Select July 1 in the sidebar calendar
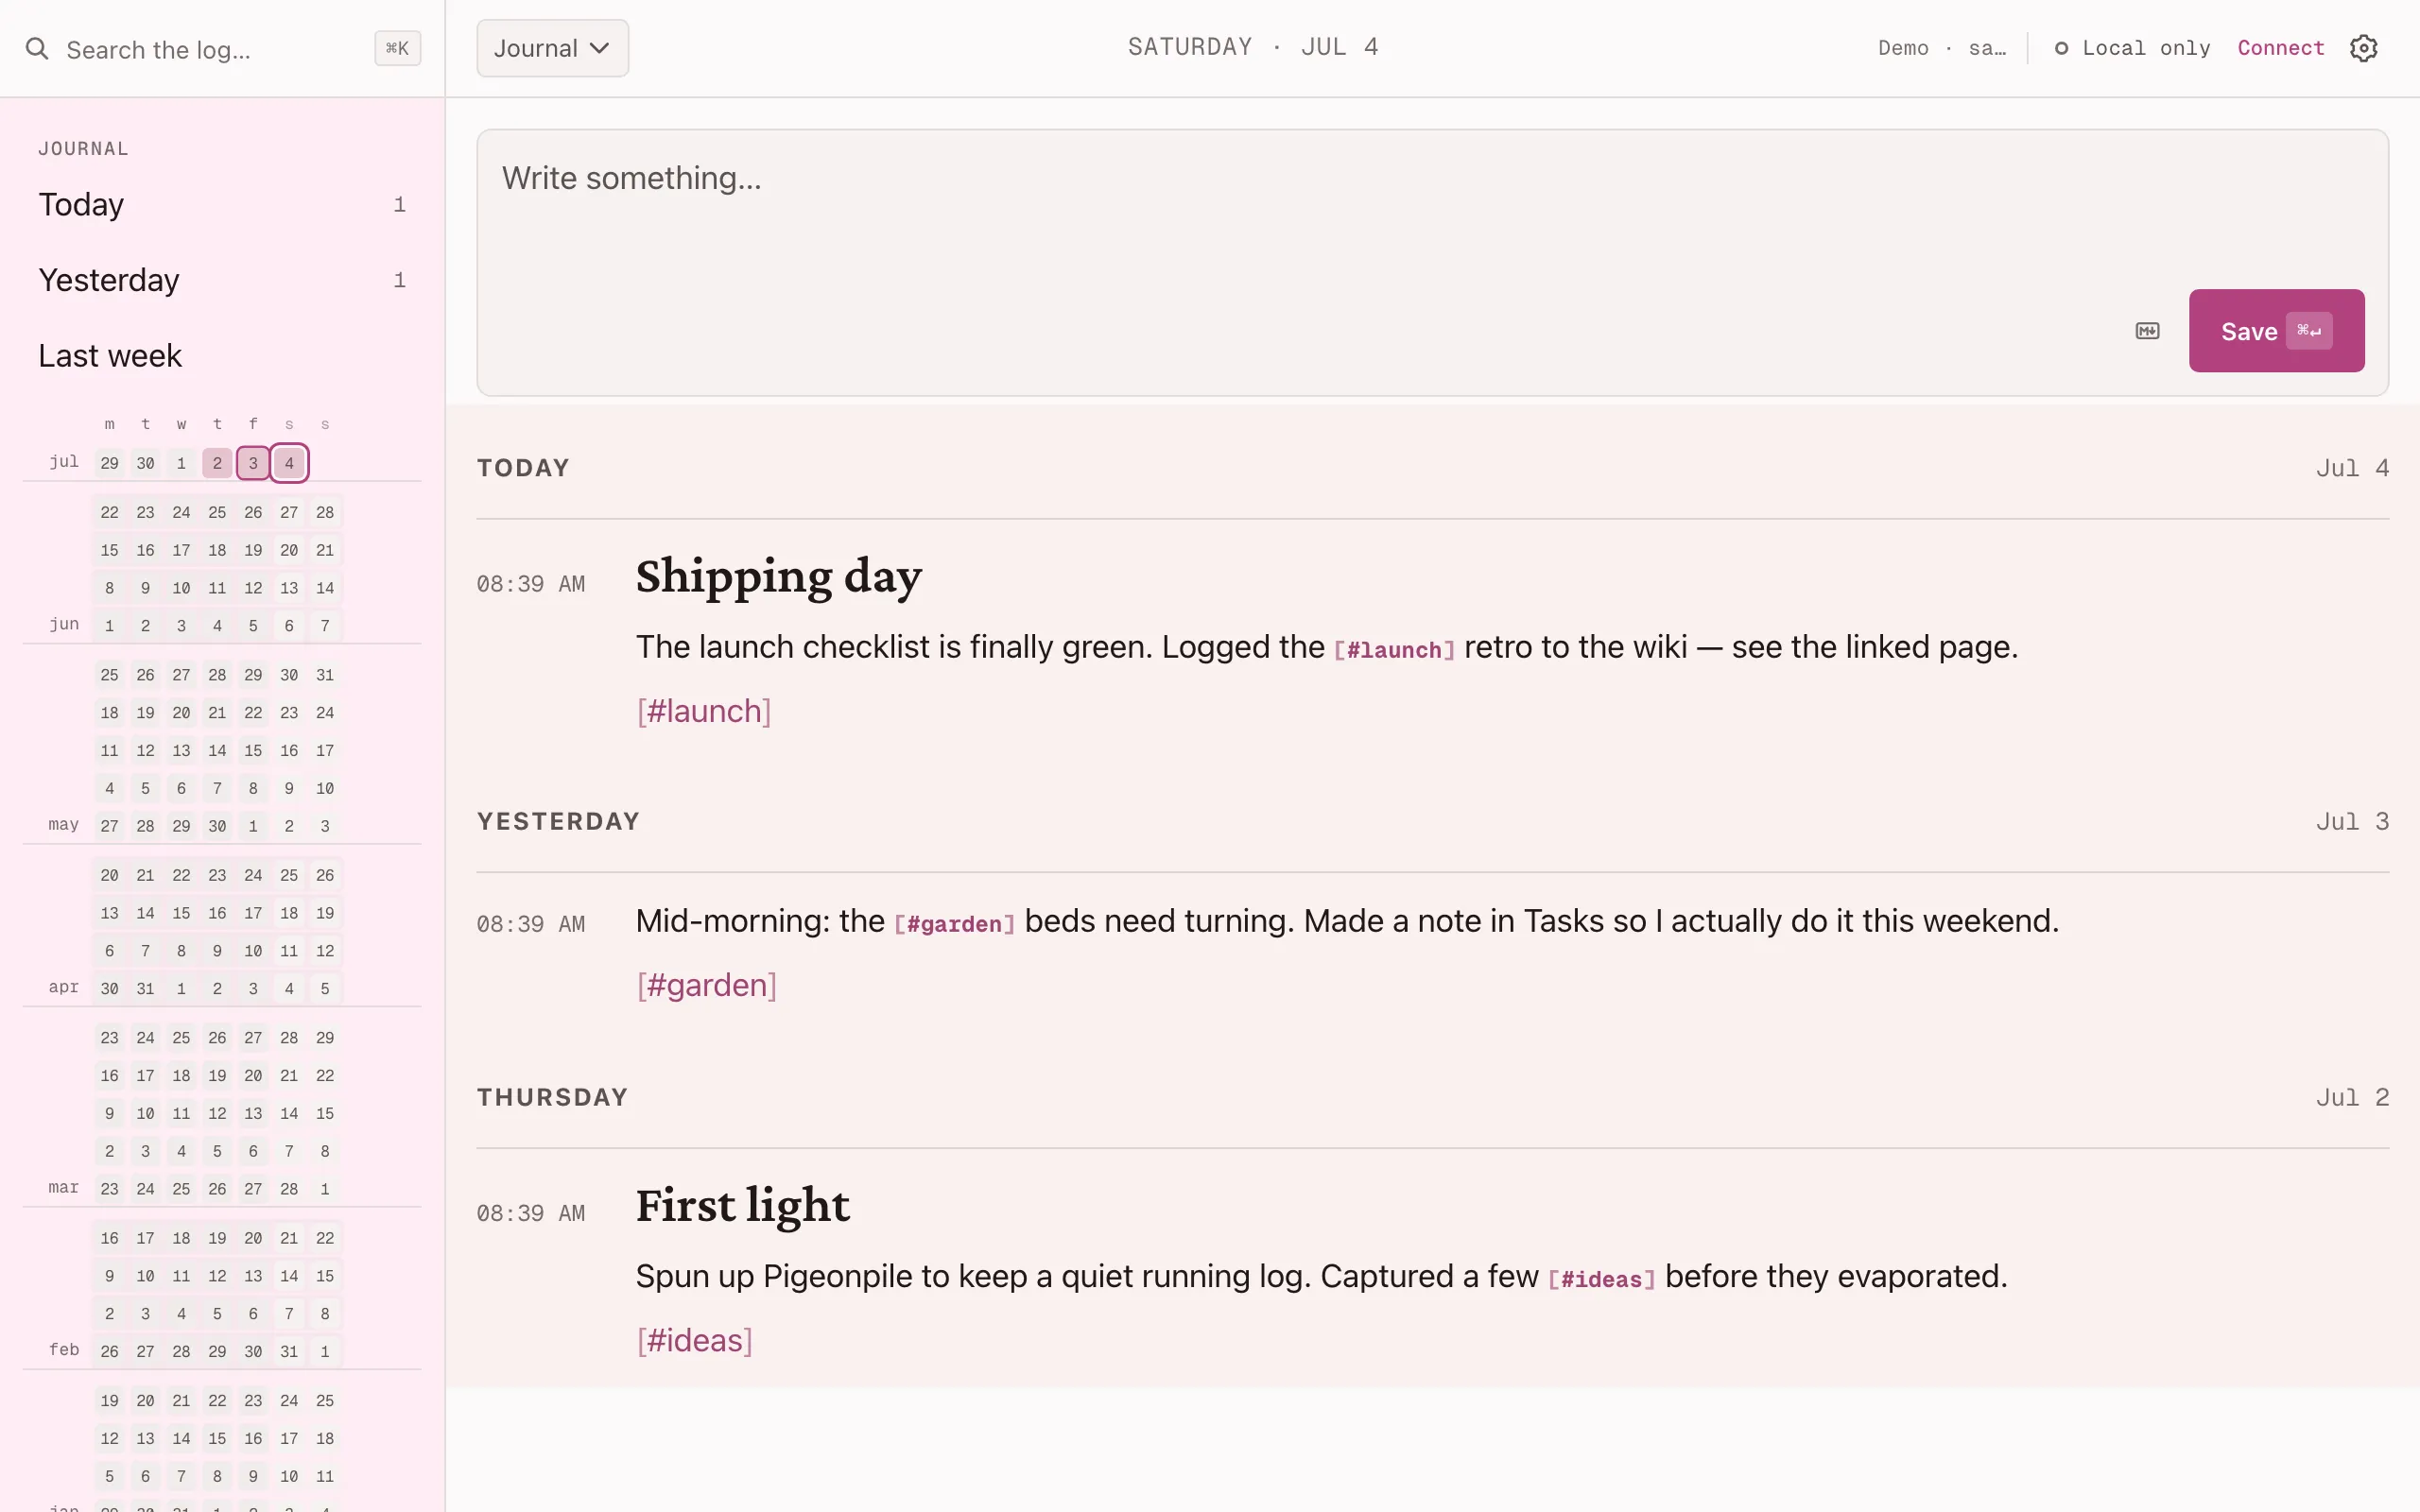 (x=181, y=463)
